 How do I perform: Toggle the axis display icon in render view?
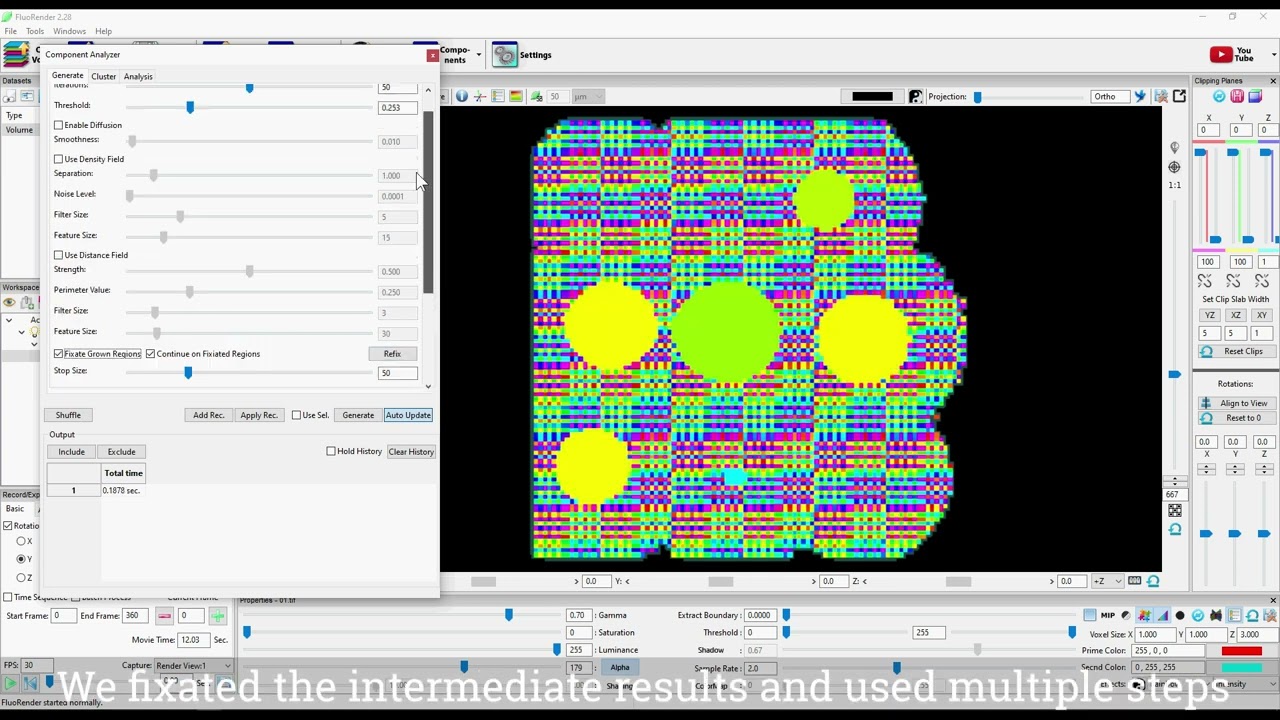point(479,96)
